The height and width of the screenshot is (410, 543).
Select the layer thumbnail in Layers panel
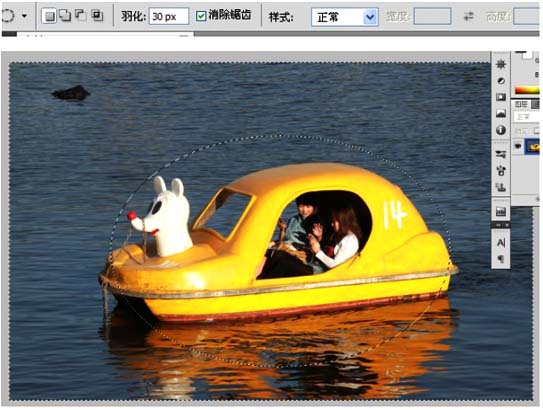tap(532, 146)
